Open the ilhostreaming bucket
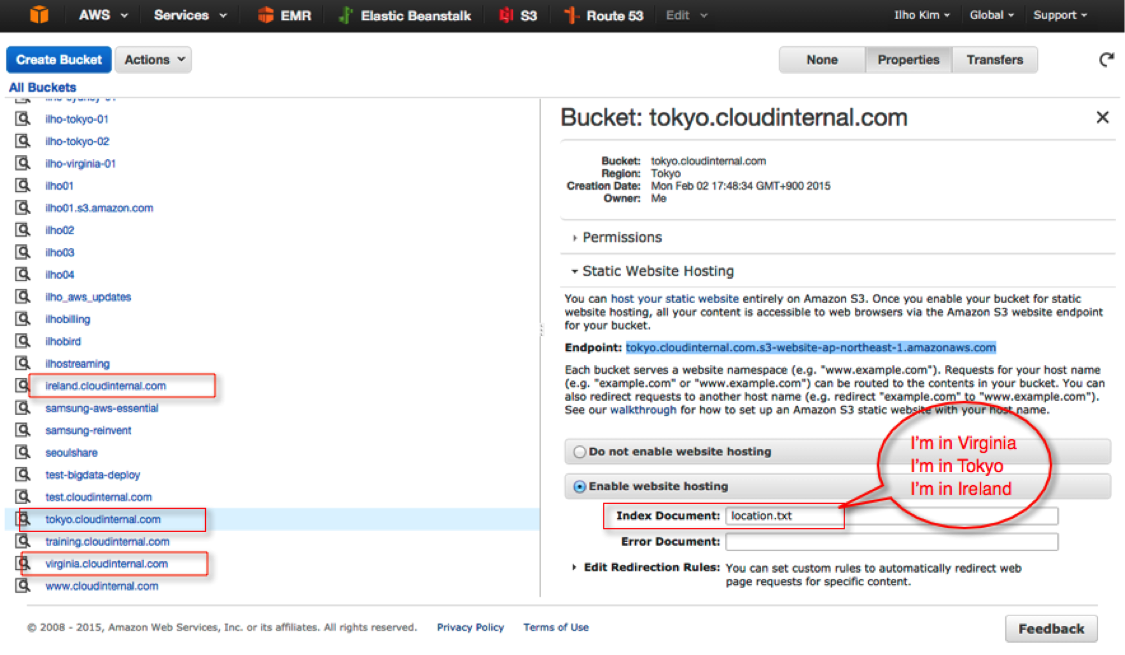Image resolution: width=1125 pixels, height=655 pixels. point(77,363)
